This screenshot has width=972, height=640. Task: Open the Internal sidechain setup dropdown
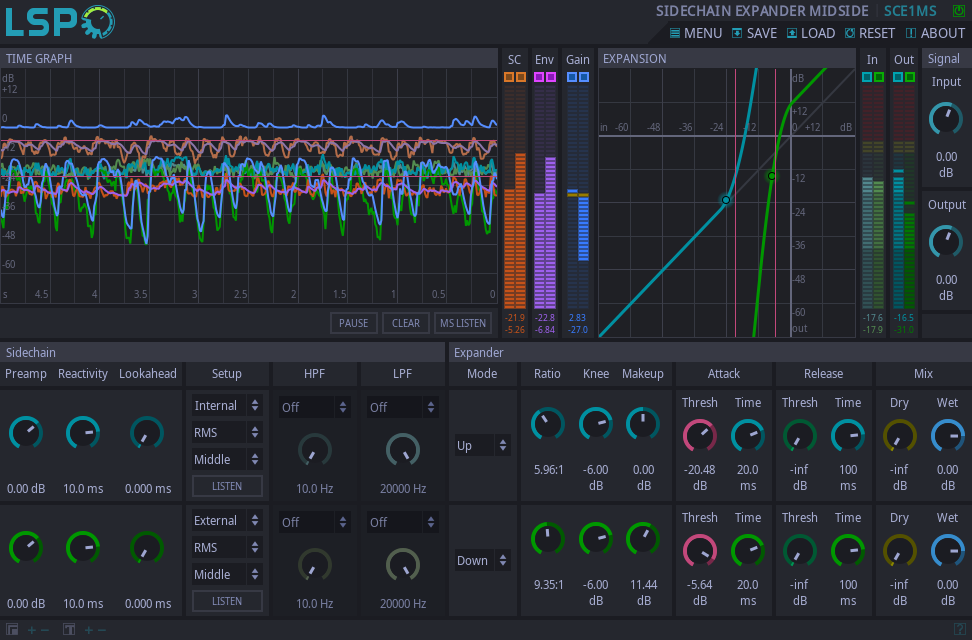click(227, 406)
